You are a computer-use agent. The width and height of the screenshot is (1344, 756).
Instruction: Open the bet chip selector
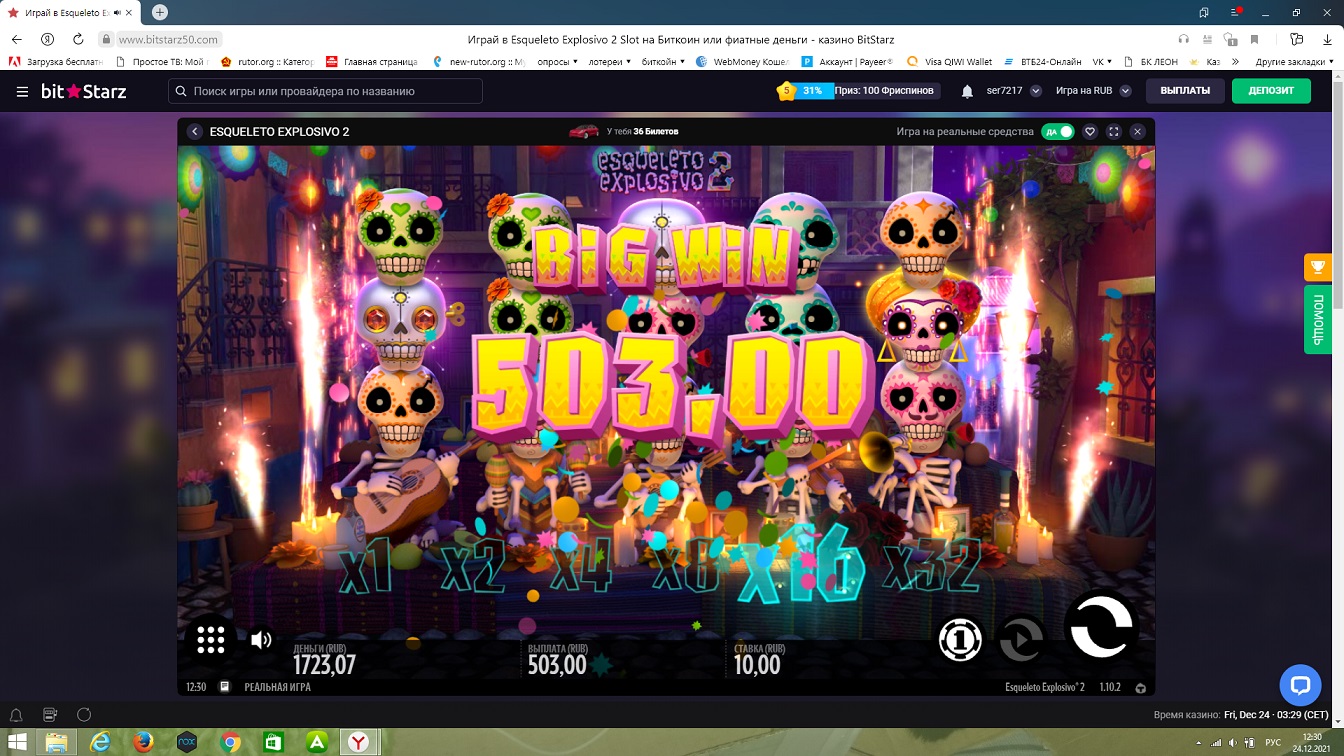pos(960,640)
